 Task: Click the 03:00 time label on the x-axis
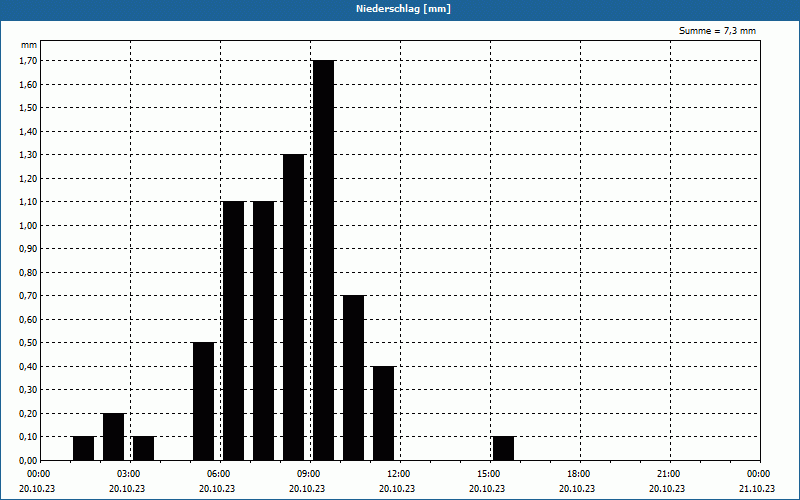pos(129,474)
